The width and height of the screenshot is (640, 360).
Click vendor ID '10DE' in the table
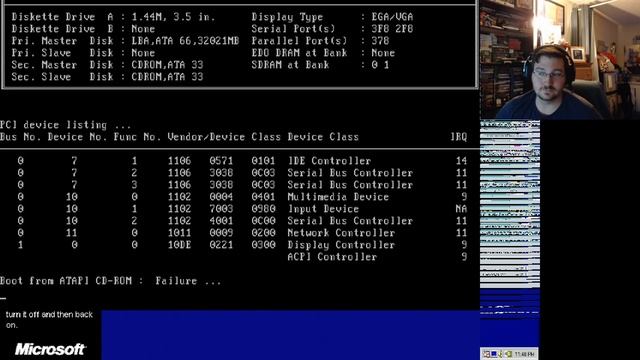point(179,245)
